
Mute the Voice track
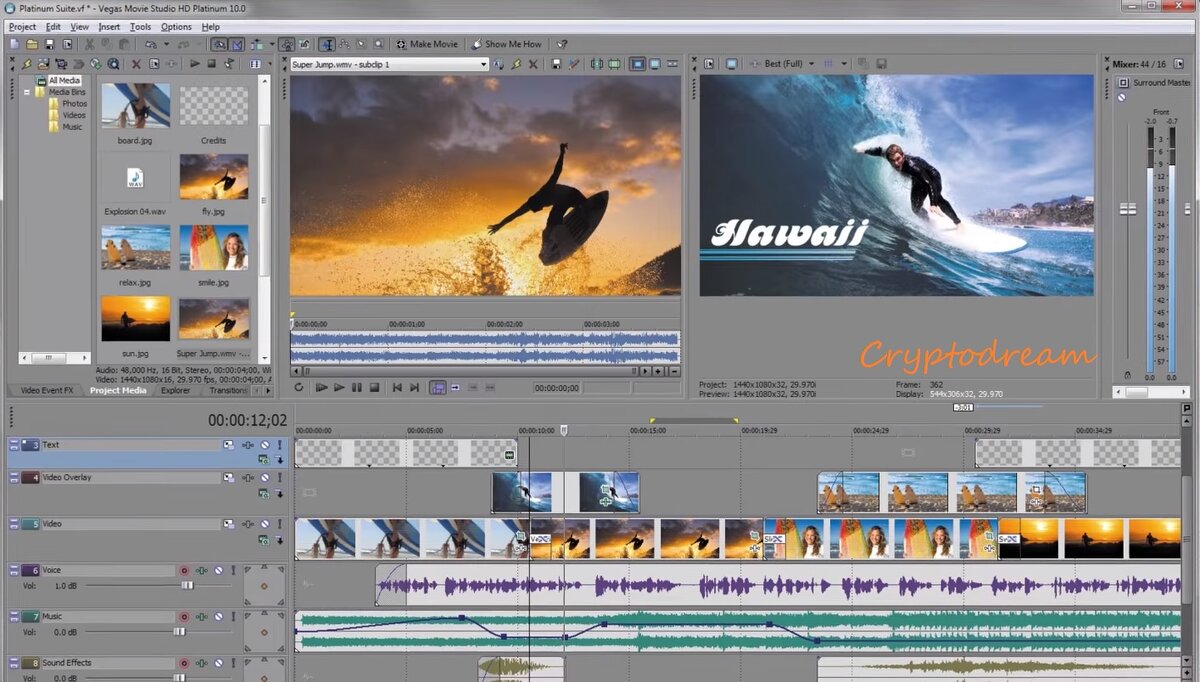coord(219,570)
